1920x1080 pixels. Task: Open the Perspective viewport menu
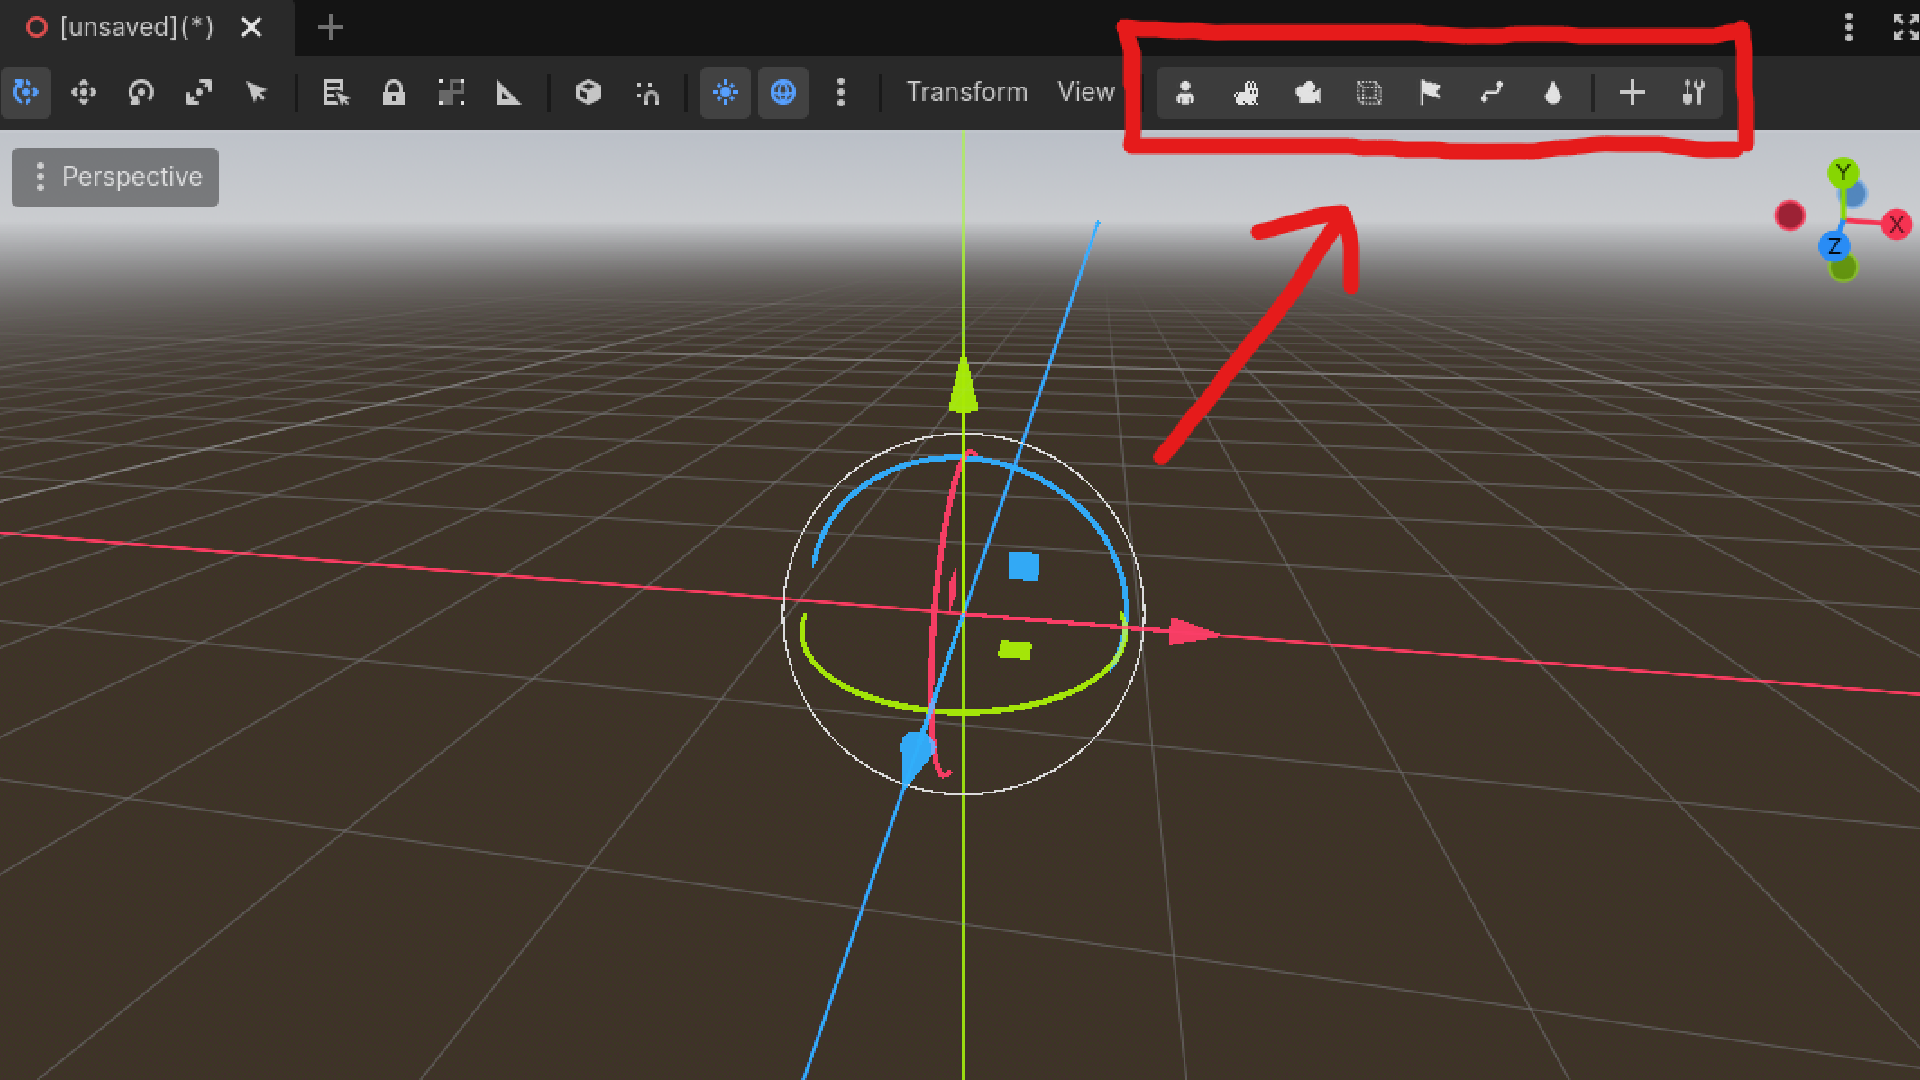pyautogui.click(x=116, y=177)
